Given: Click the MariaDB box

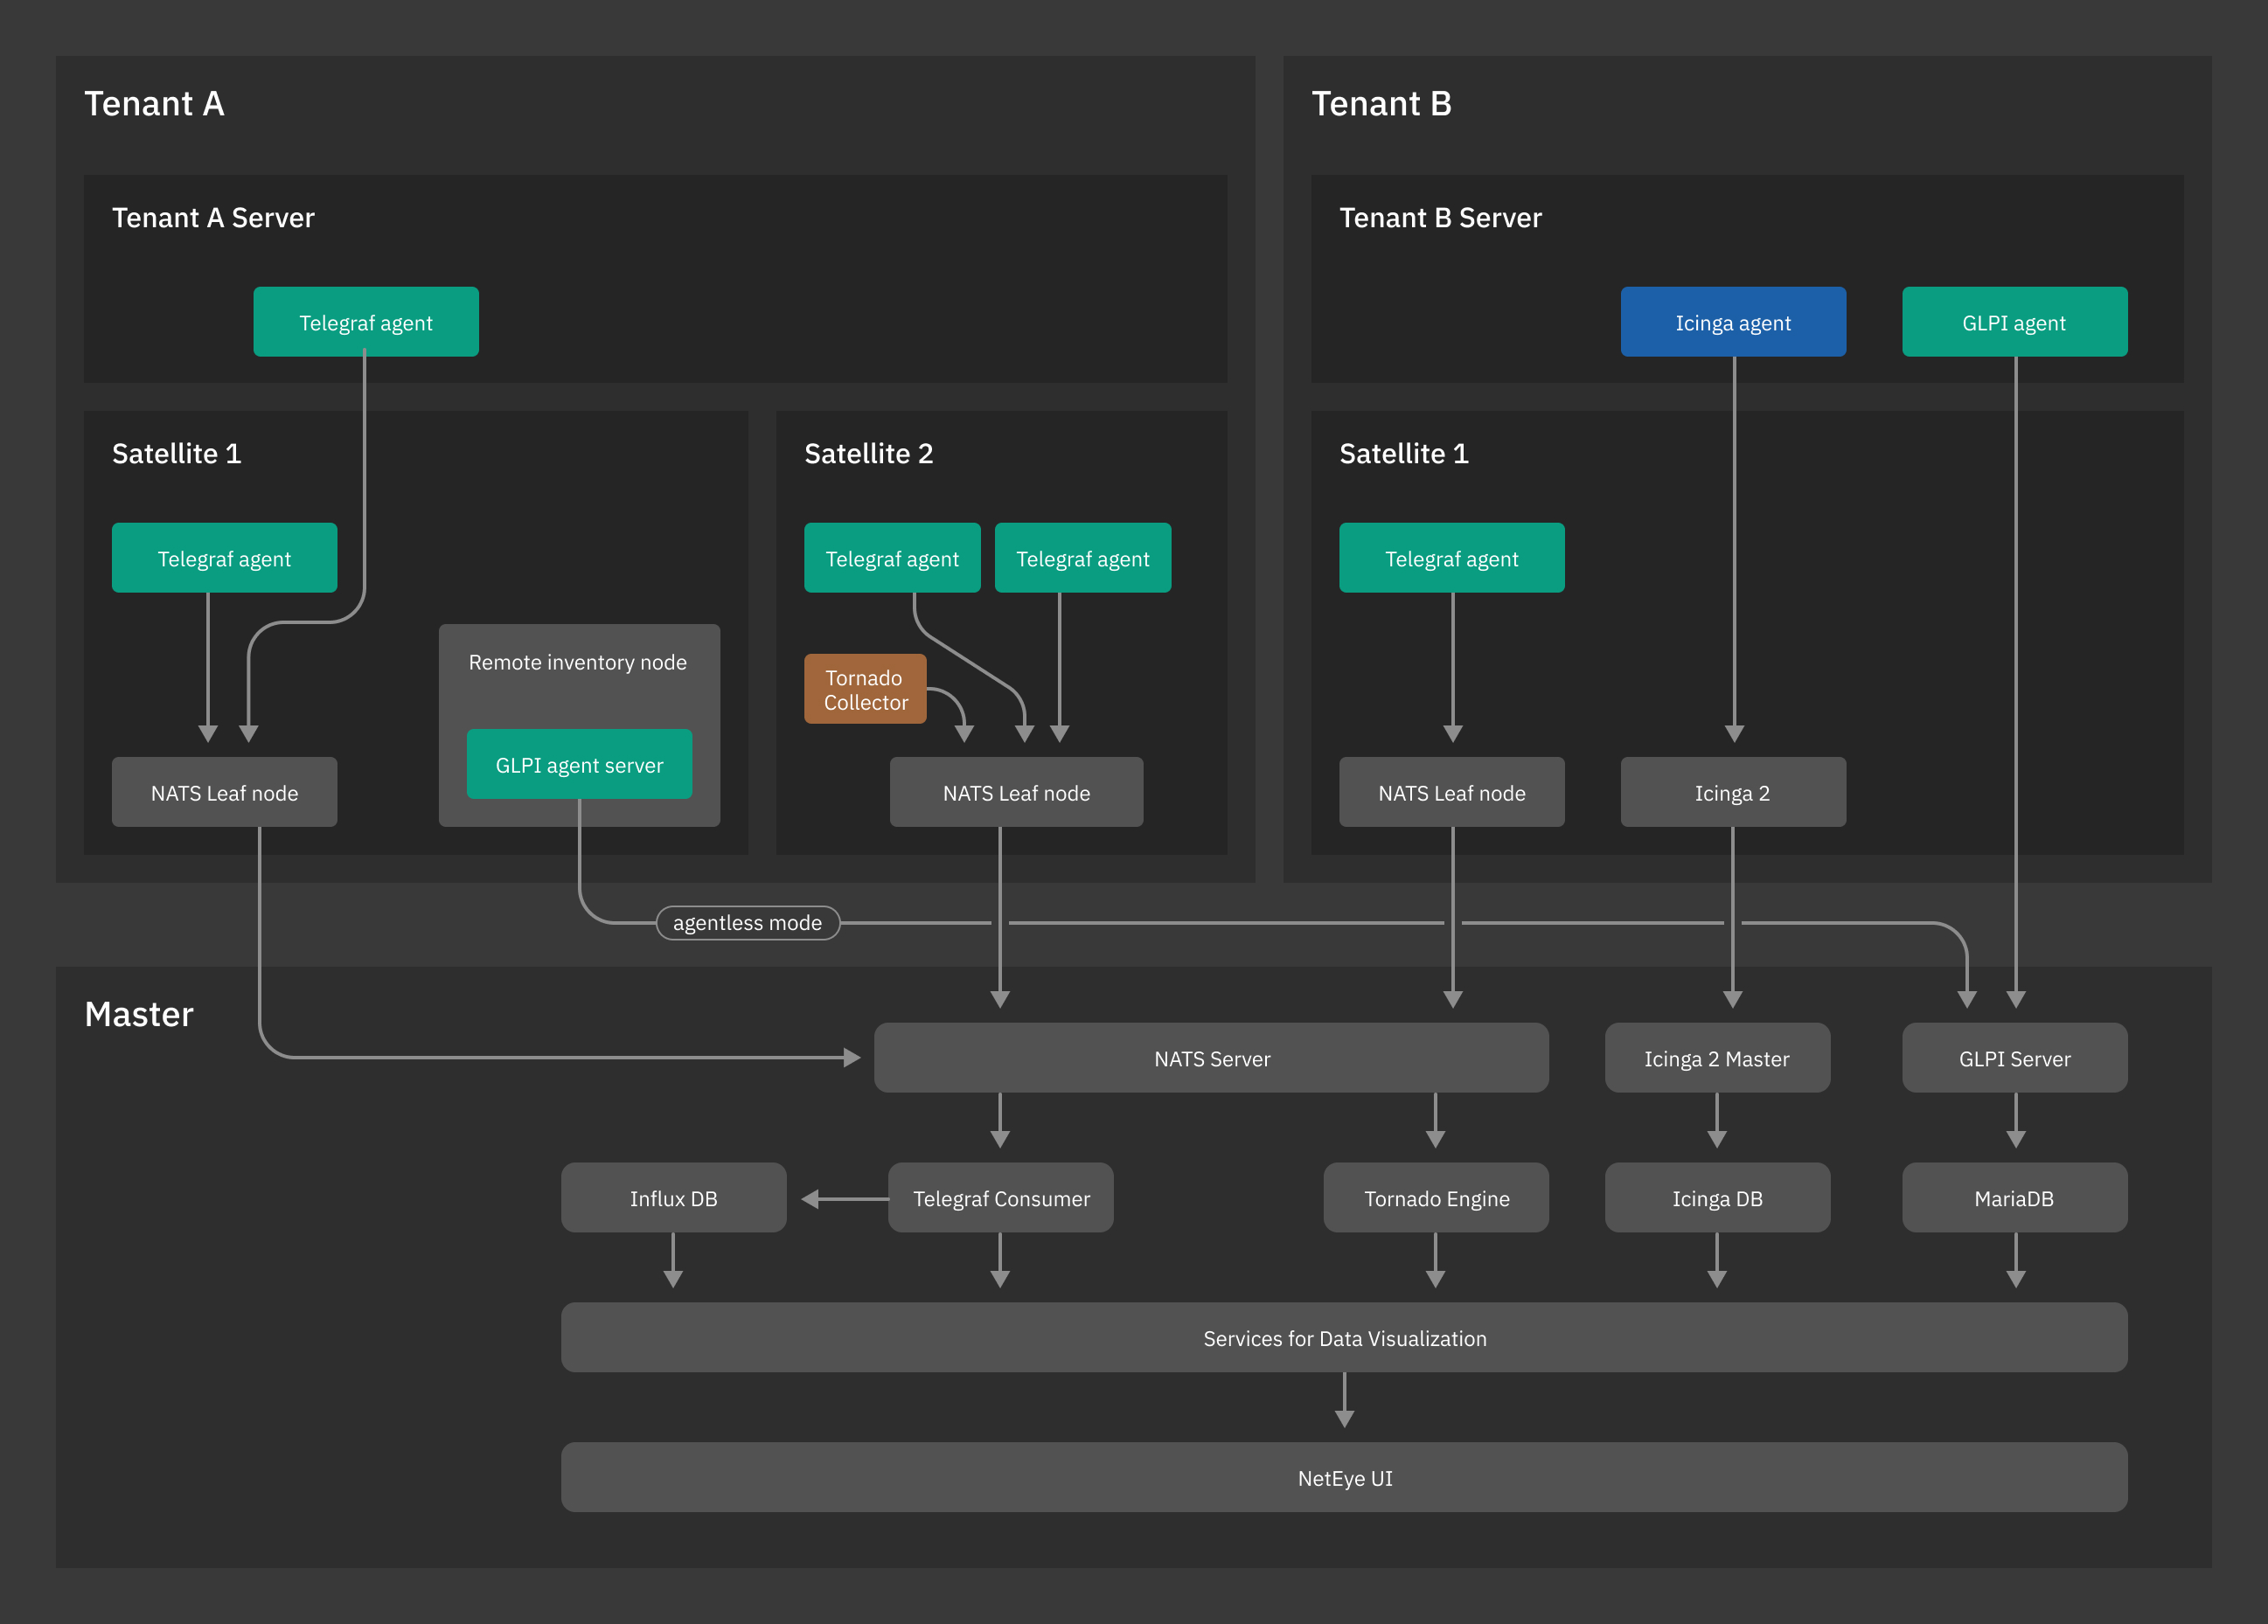Looking at the screenshot, I should tap(2014, 1198).
